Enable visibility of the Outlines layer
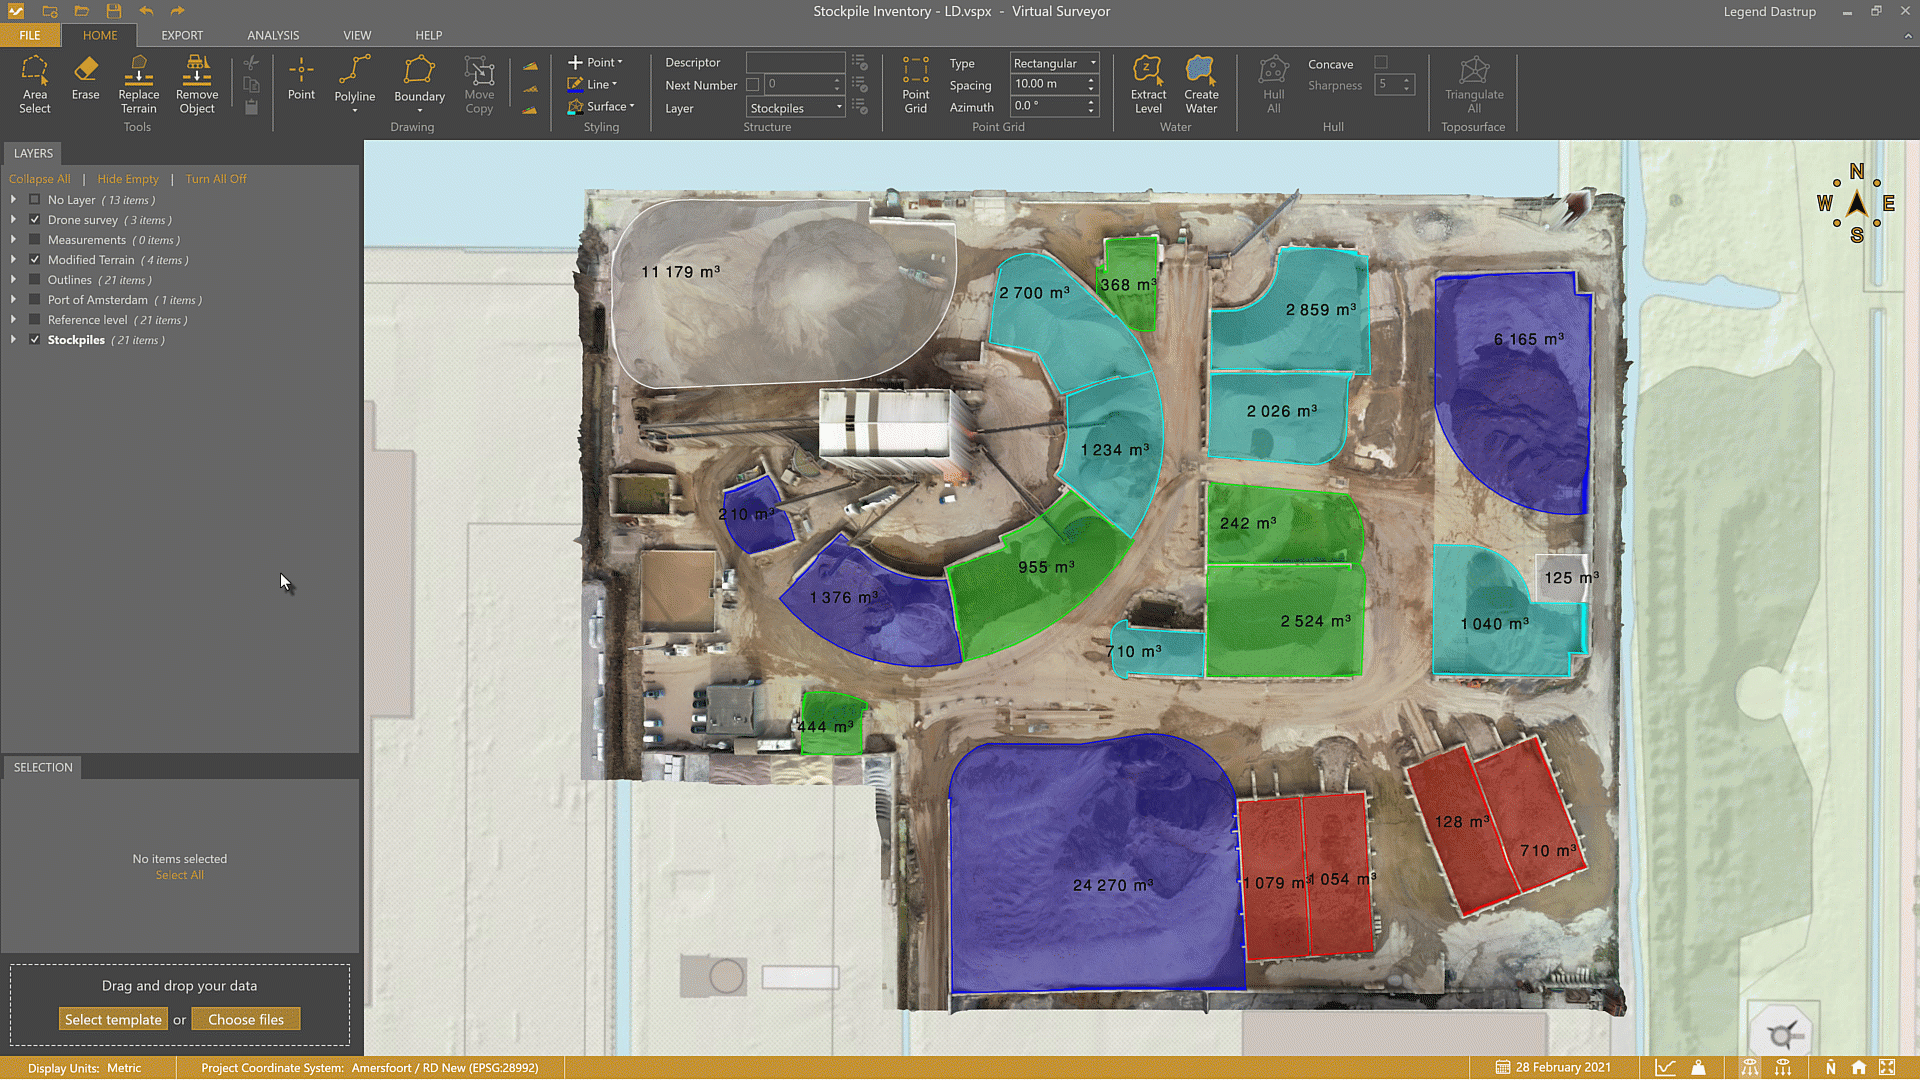The width and height of the screenshot is (1920, 1080). pyautogui.click(x=34, y=280)
